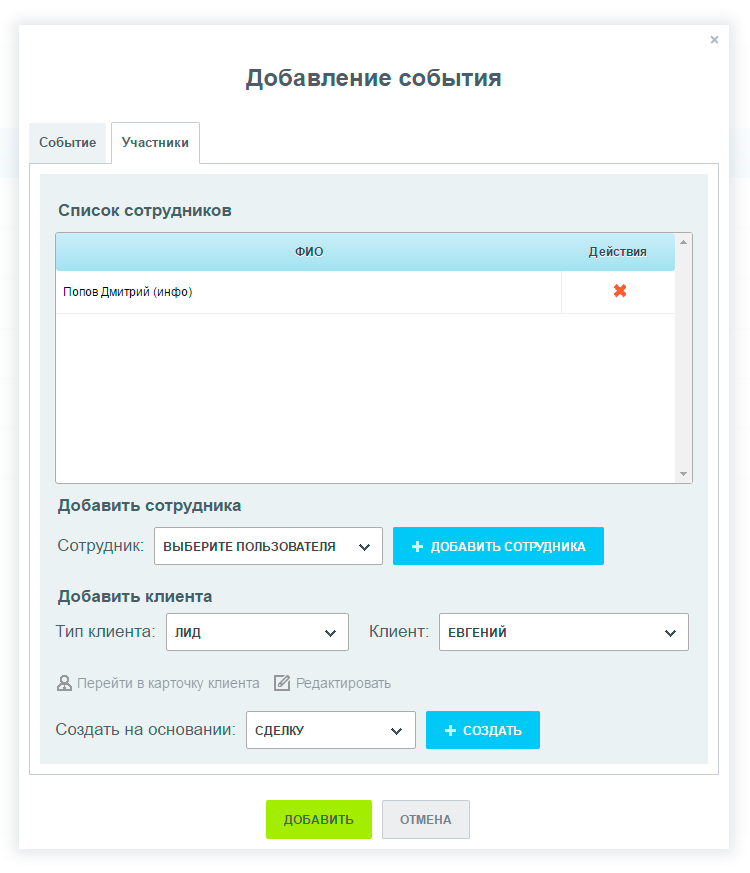Select the Участники tab
Viewport: 750px width, 873px height.
click(x=155, y=143)
